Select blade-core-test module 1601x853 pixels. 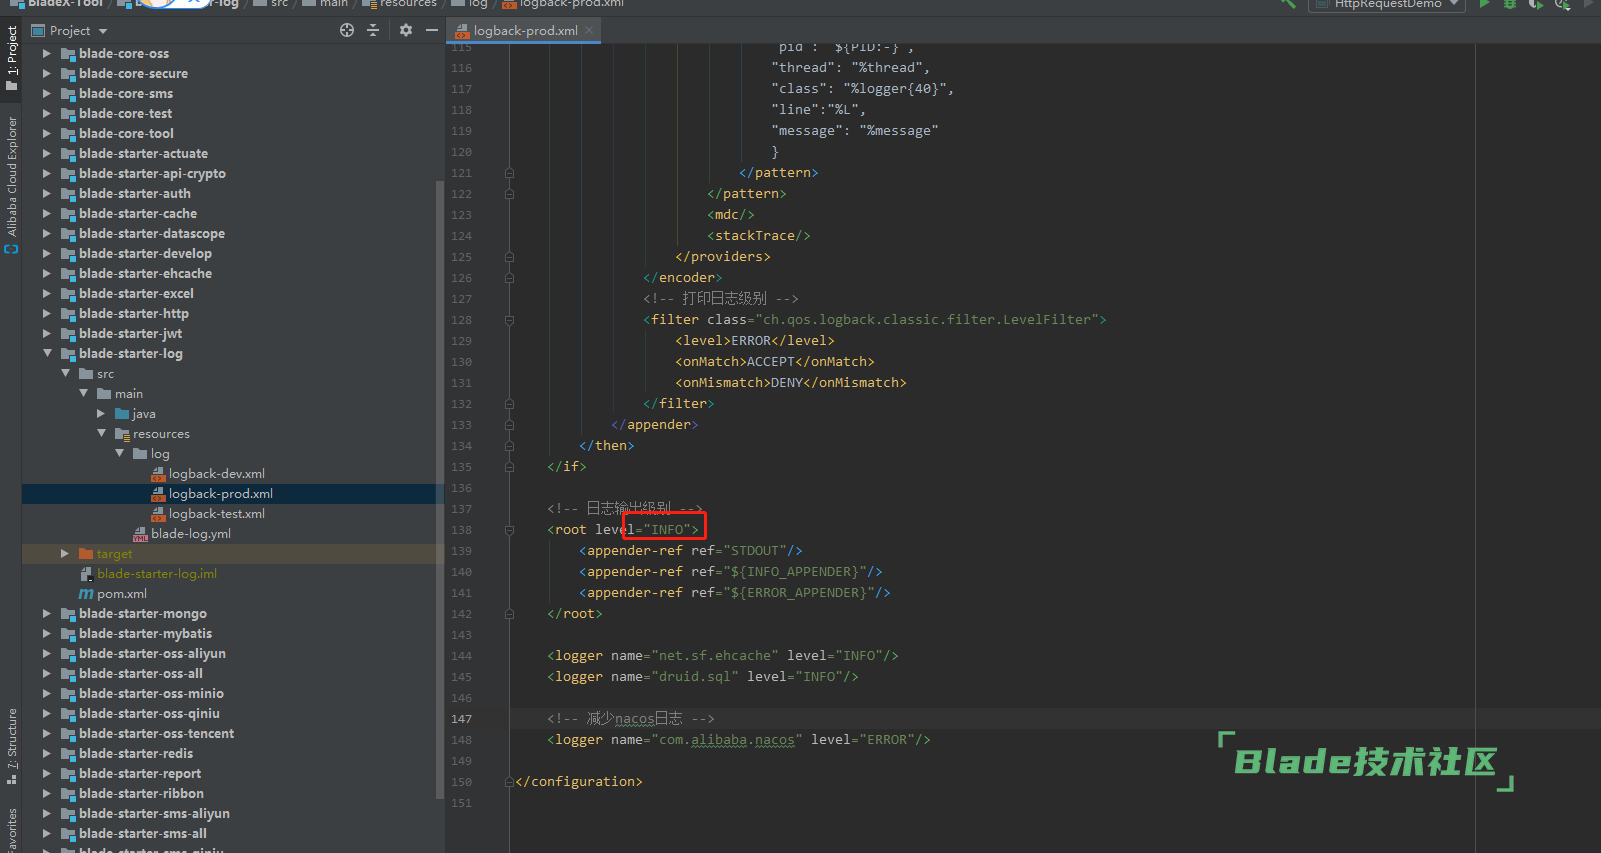pos(125,113)
